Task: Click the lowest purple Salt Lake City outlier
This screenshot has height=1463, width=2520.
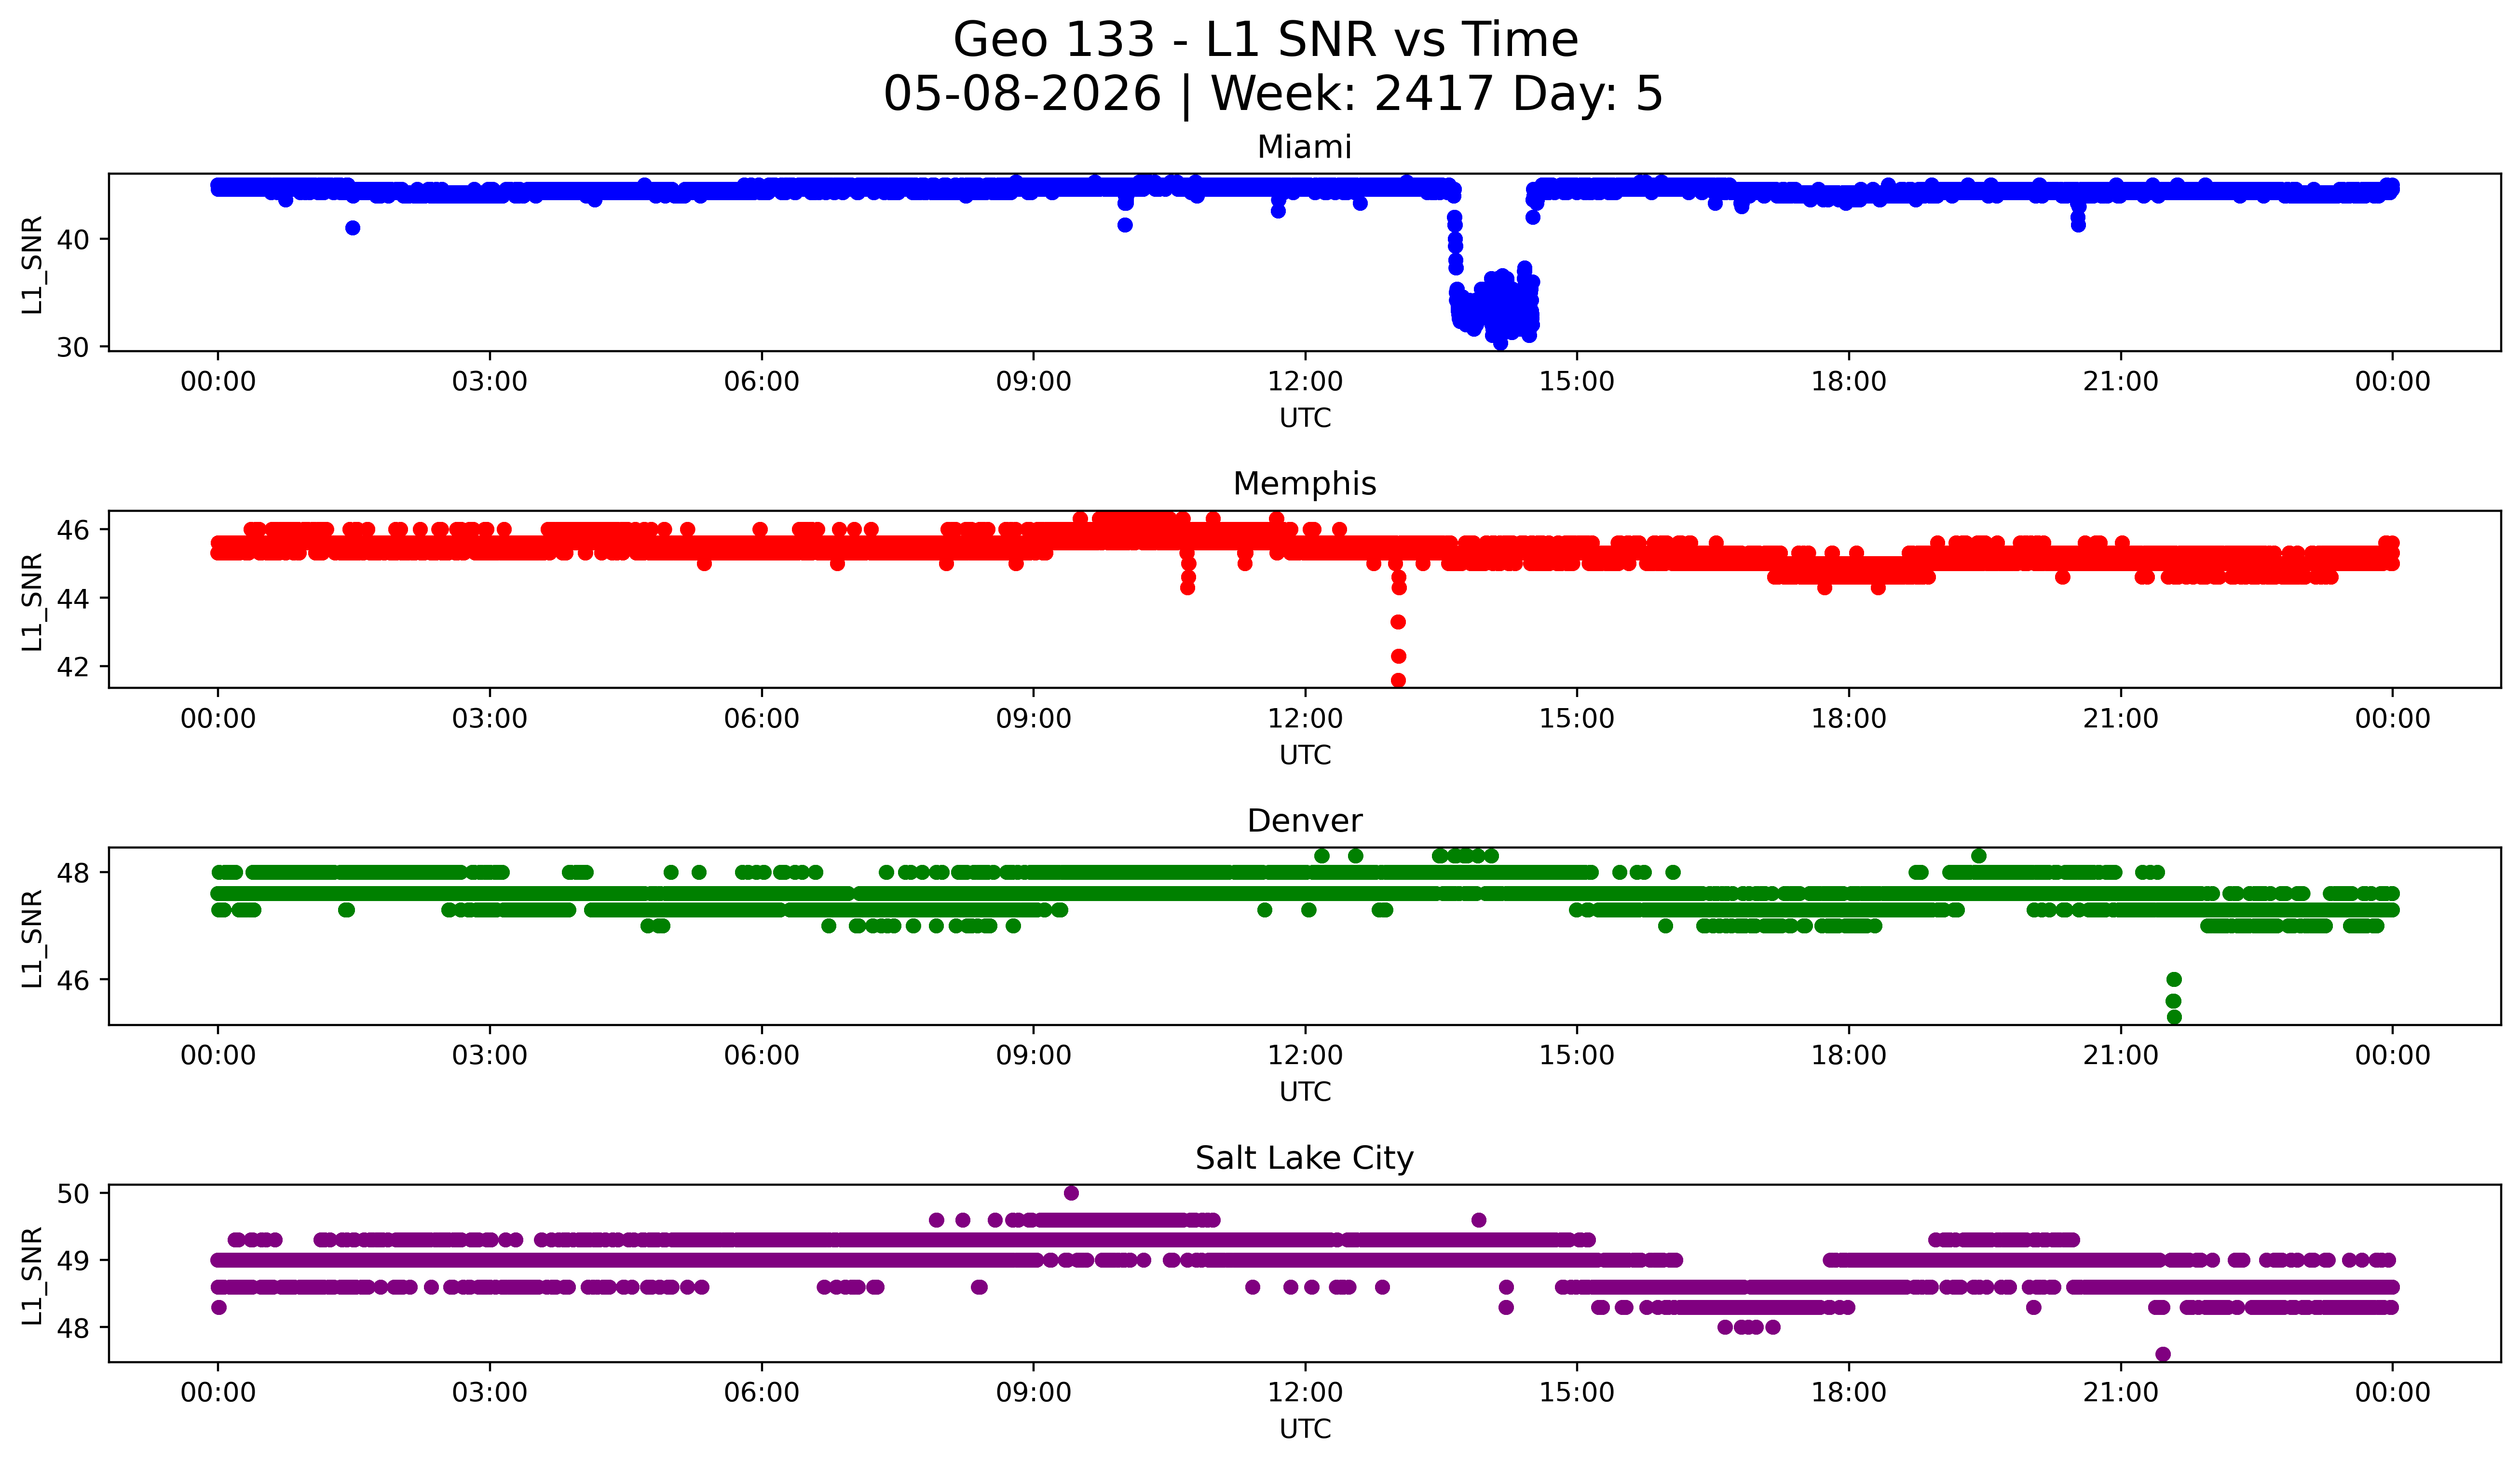Action: click(2163, 1354)
